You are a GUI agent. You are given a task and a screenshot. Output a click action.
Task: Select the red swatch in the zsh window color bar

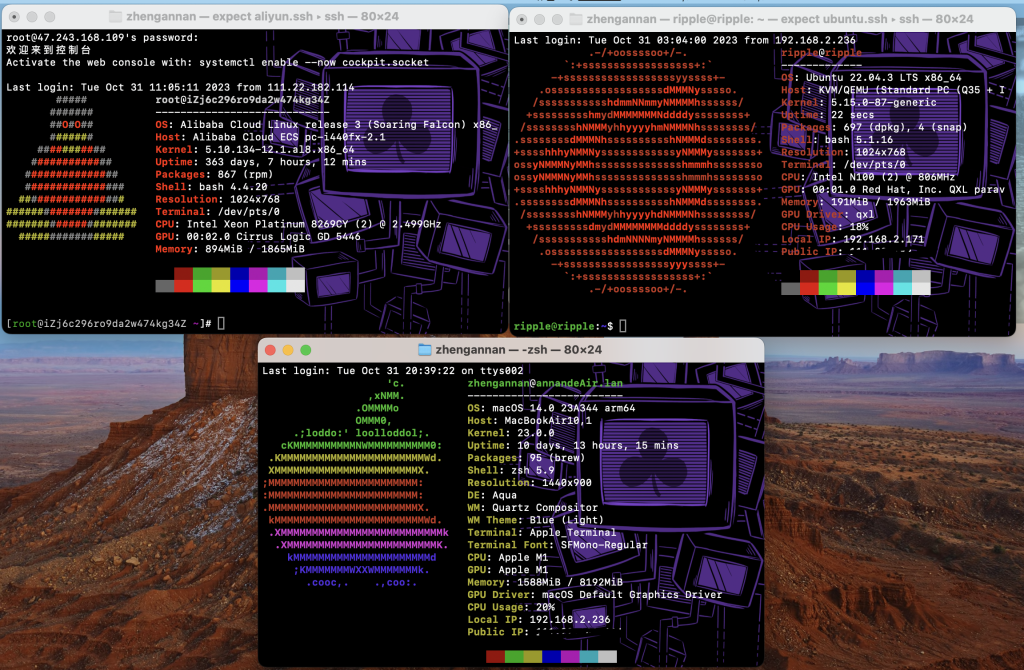click(495, 656)
